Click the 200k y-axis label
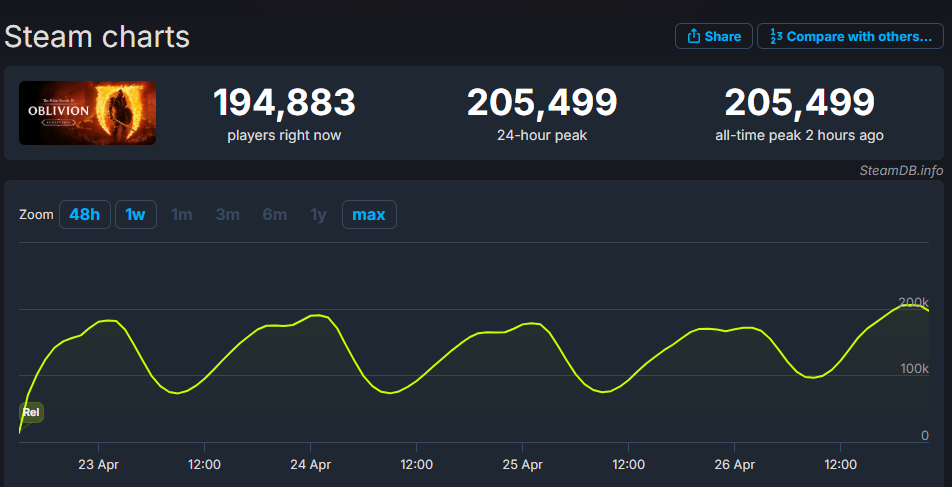This screenshot has height=487, width=952. tap(913, 302)
